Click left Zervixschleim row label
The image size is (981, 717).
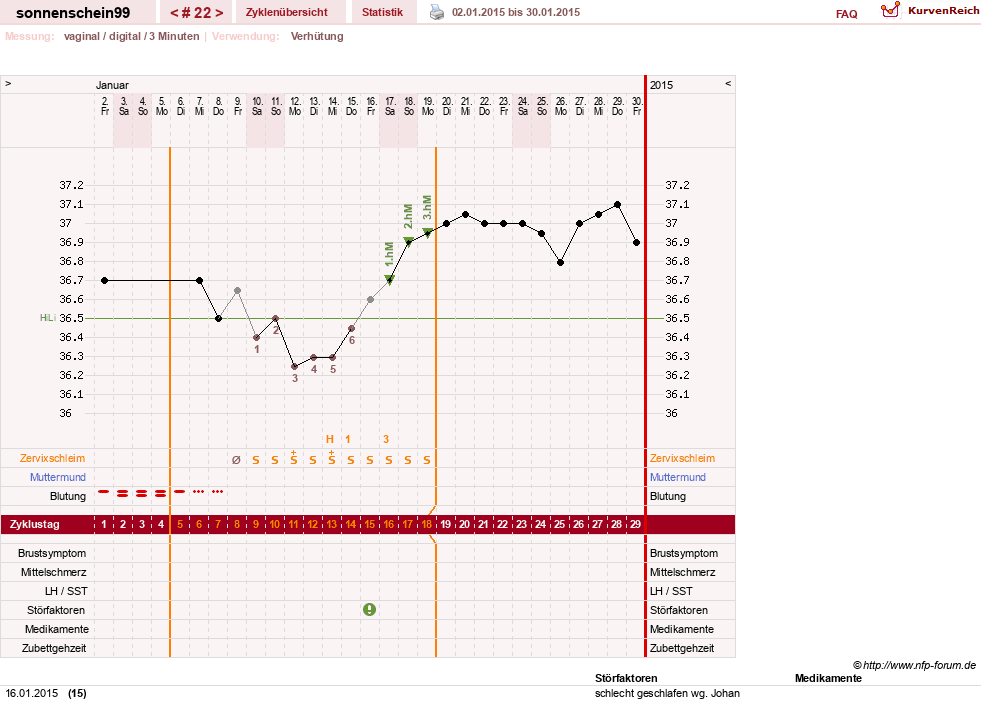[x=52, y=458]
